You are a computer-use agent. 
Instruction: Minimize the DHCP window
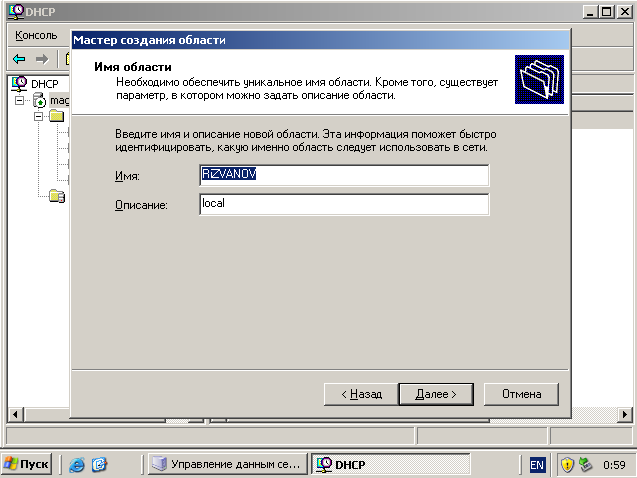[x=589, y=12]
